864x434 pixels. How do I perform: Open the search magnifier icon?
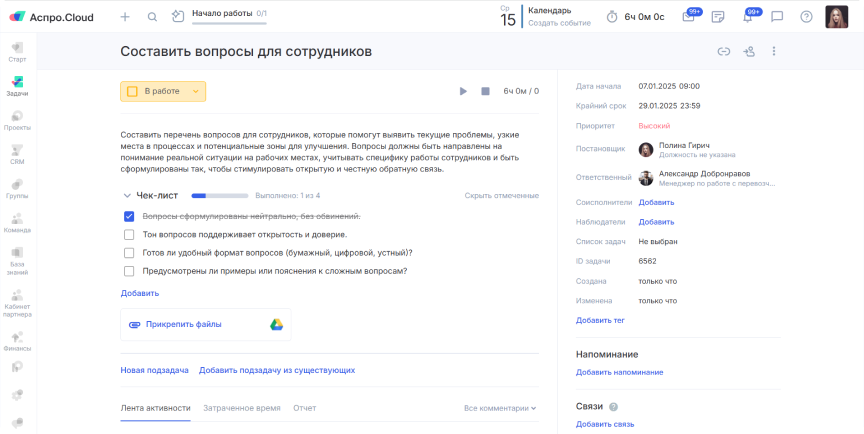click(x=153, y=17)
